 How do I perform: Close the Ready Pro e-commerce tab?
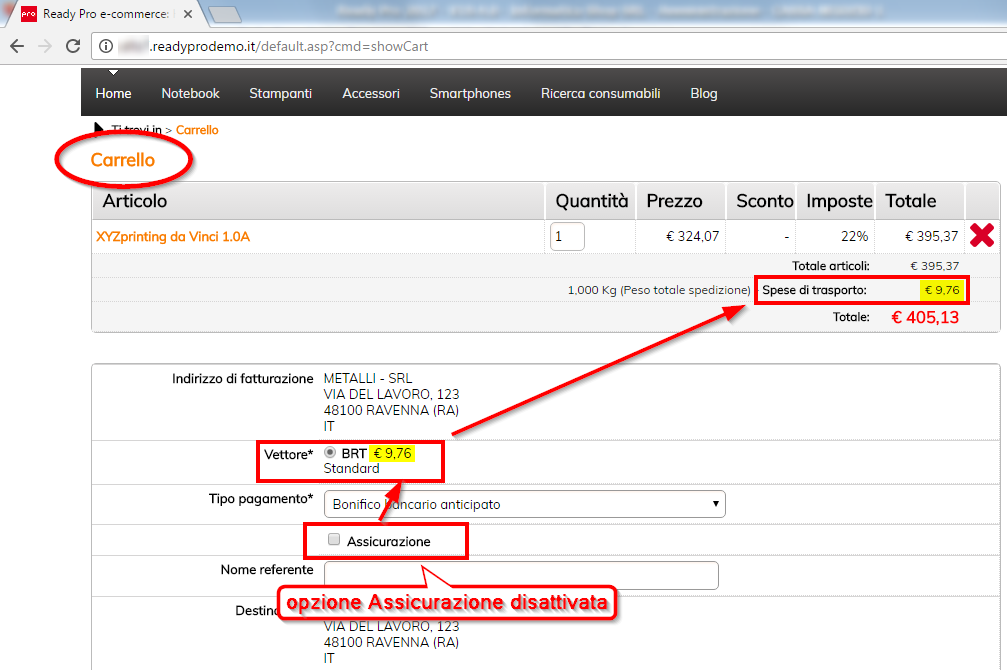[188, 14]
